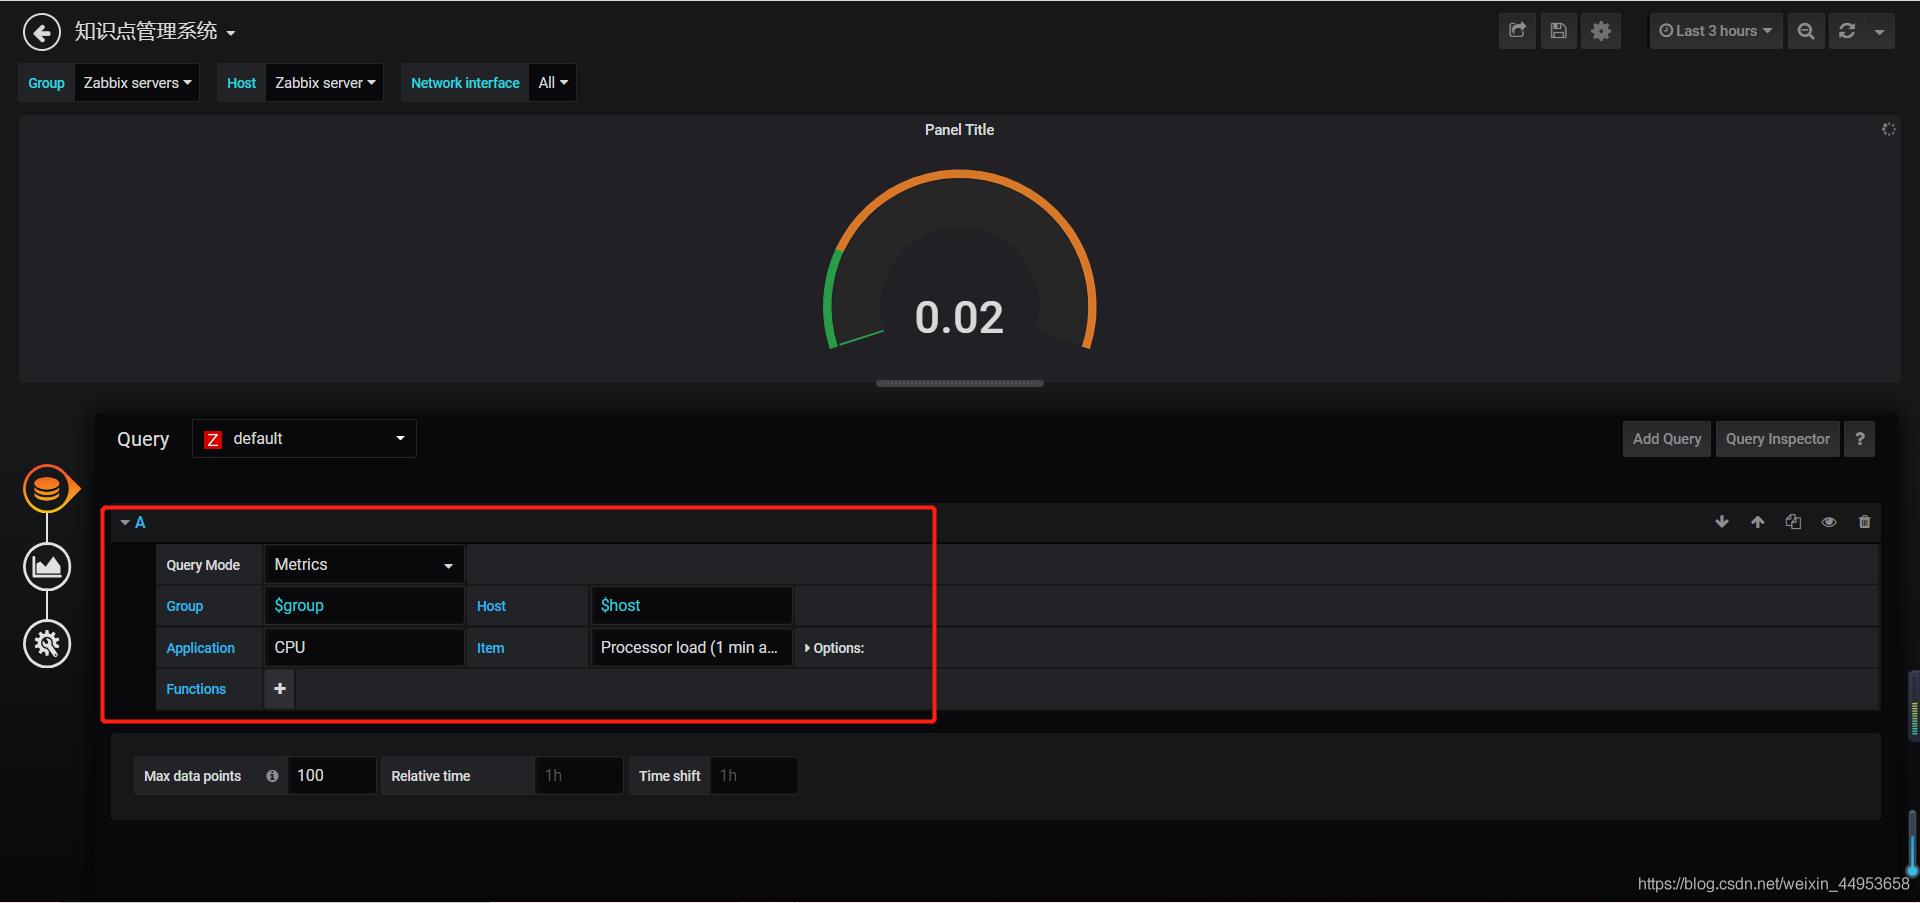
Task: Open the Host Zabbix server dropdown
Action: tap(325, 83)
